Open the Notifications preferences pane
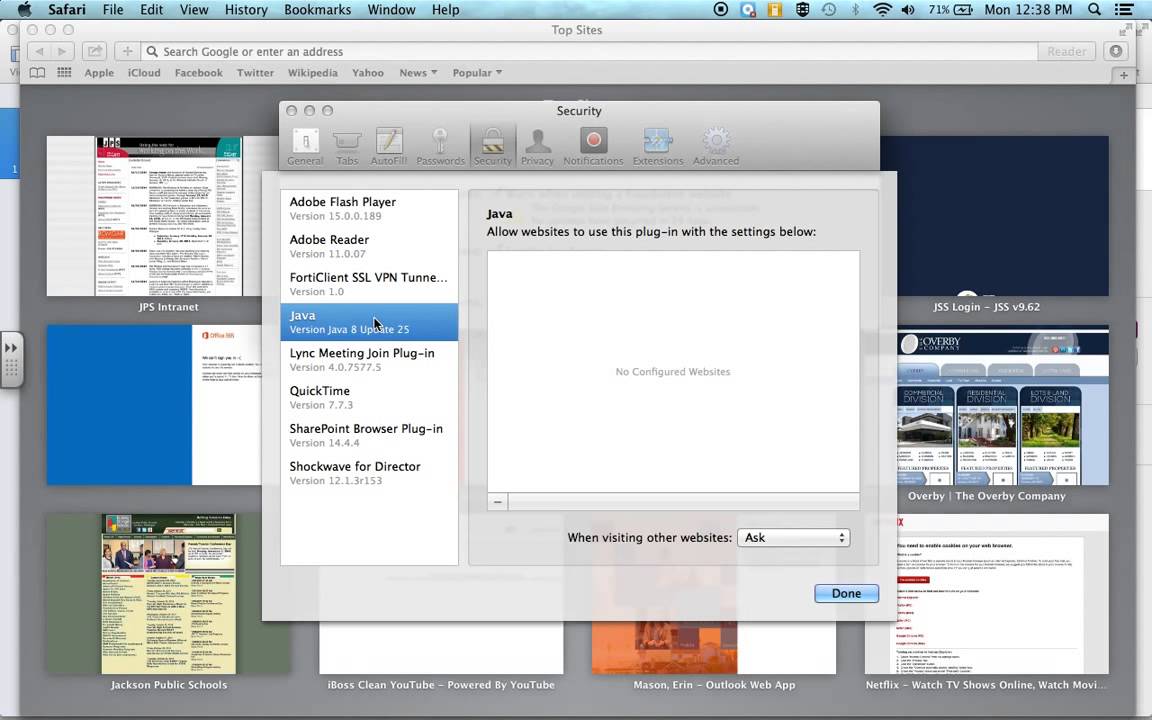Screen dimensions: 1152x720 click(593, 146)
